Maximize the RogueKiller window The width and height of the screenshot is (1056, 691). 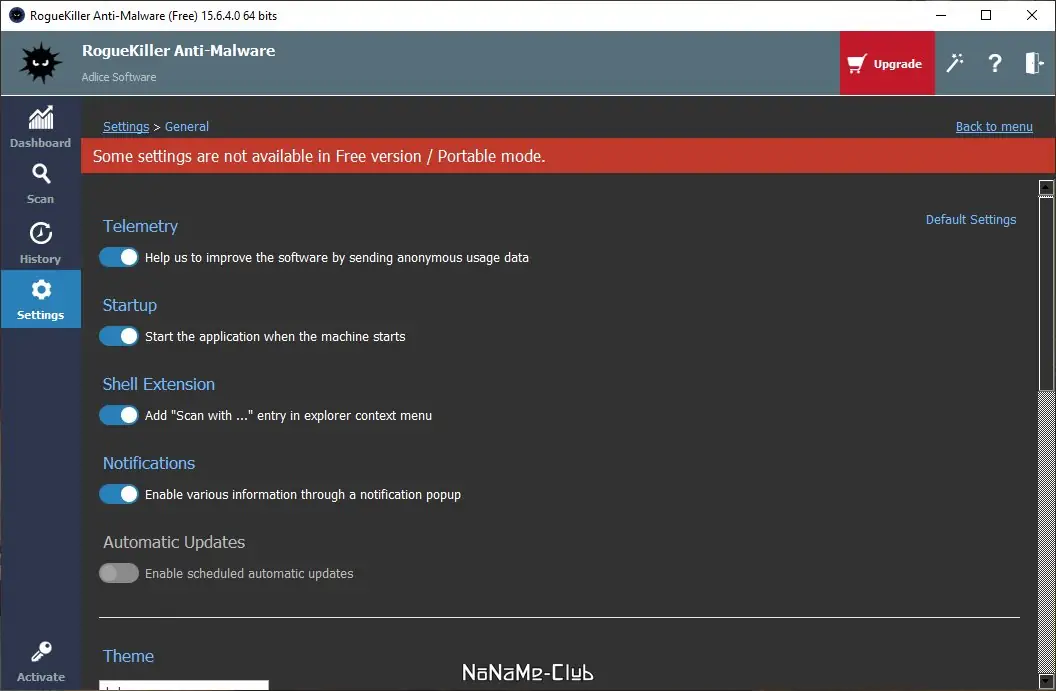(986, 15)
